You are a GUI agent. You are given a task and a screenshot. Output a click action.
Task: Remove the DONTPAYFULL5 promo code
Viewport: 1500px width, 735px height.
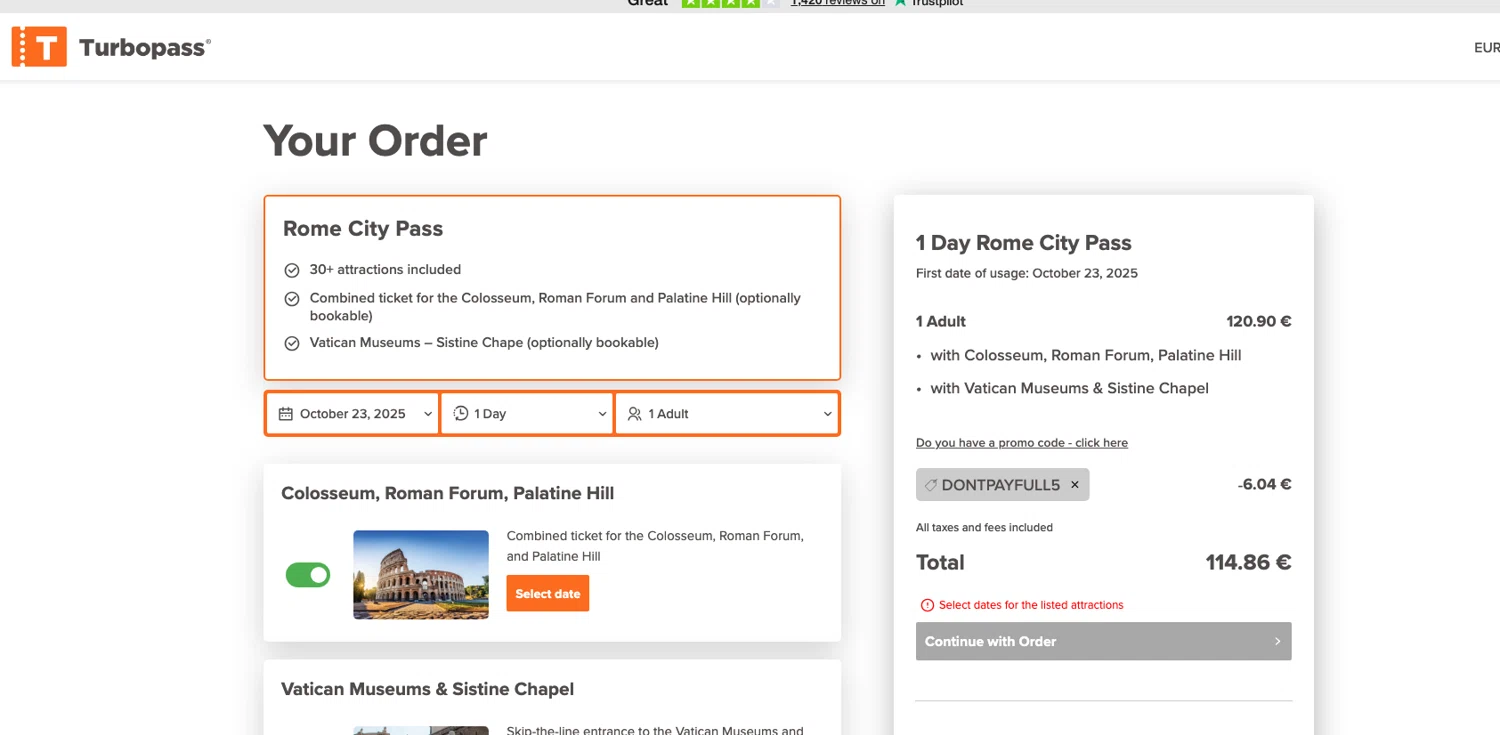tap(1075, 485)
